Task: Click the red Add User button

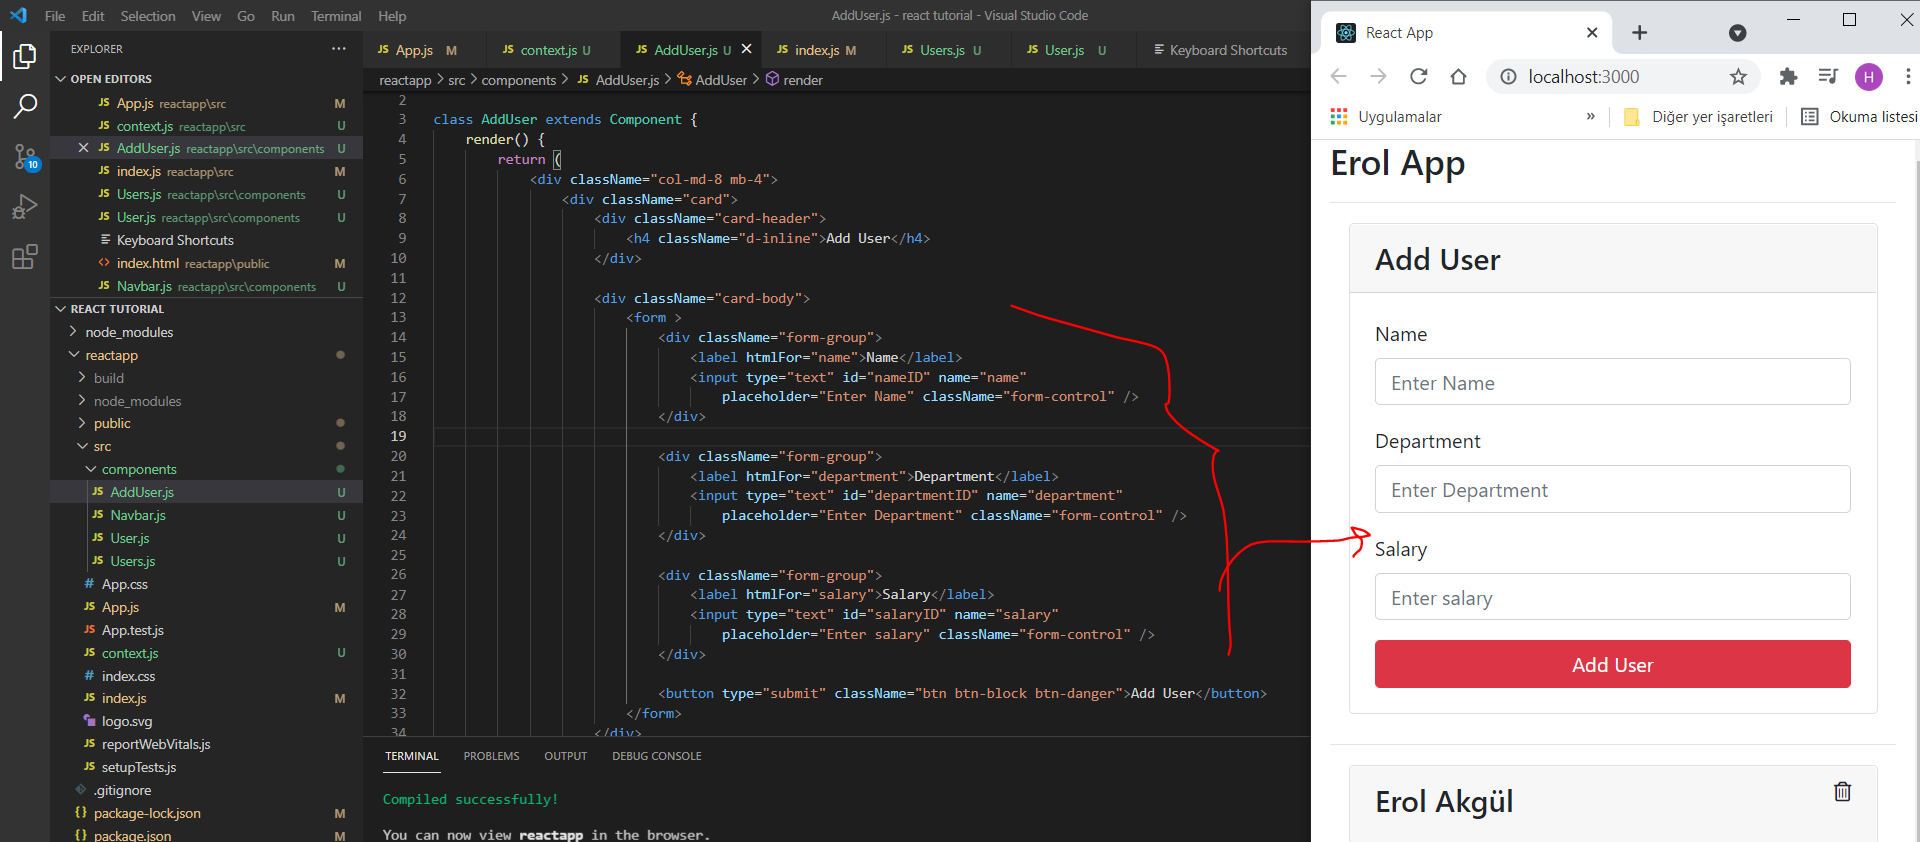Action: coord(1612,665)
